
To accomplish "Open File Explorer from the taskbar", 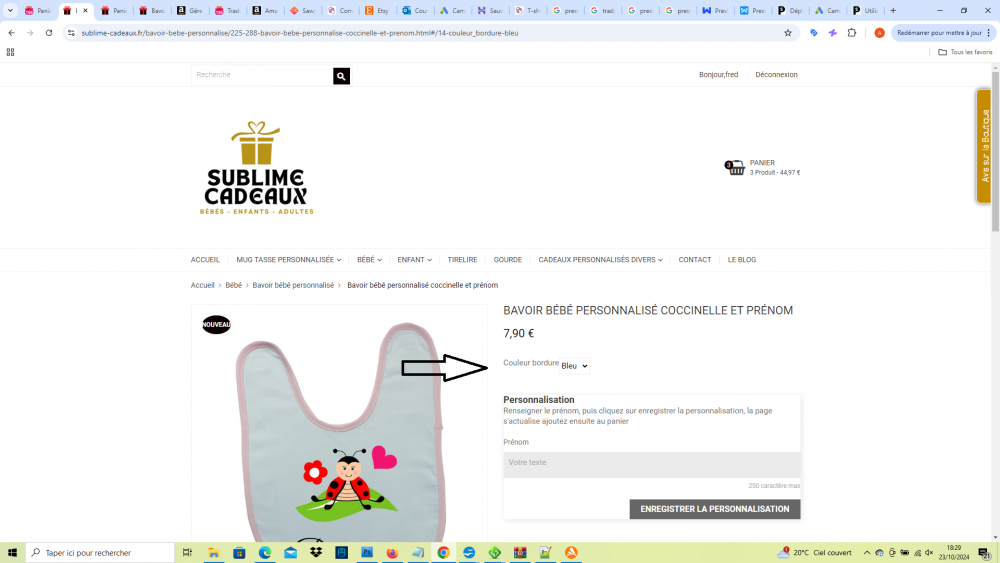I will point(214,553).
